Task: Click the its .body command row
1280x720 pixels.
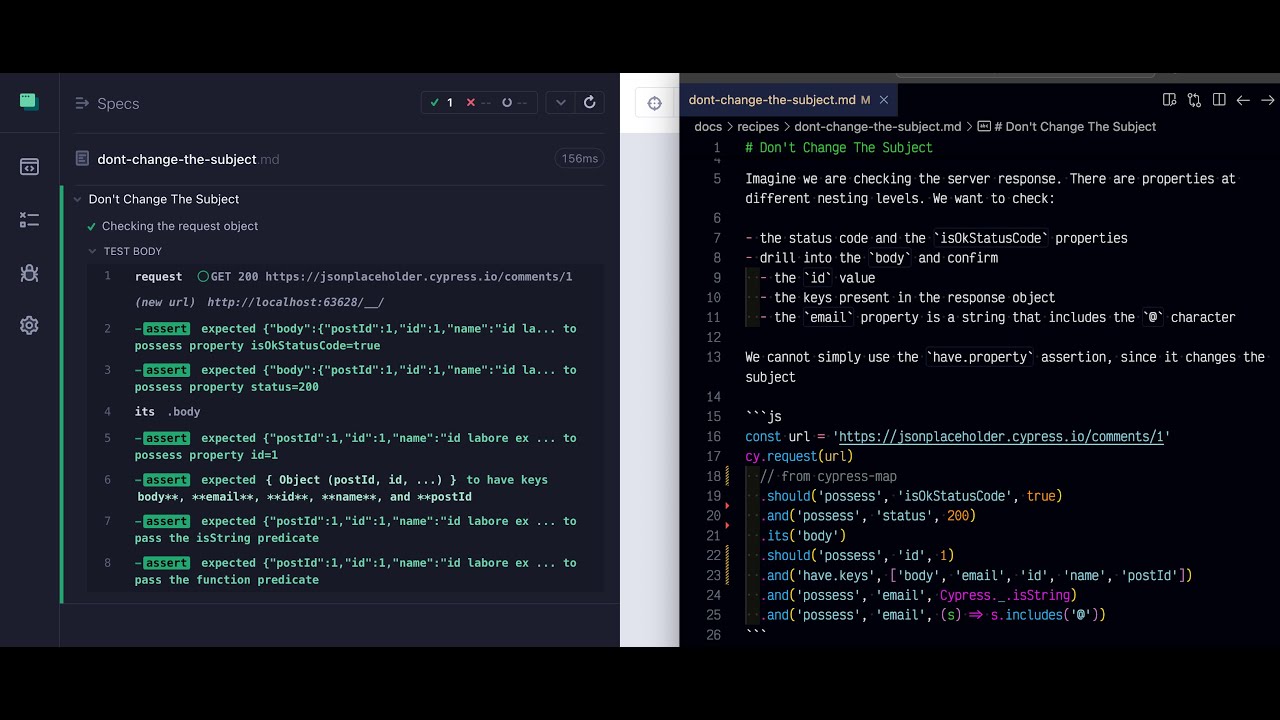Action: point(345,412)
